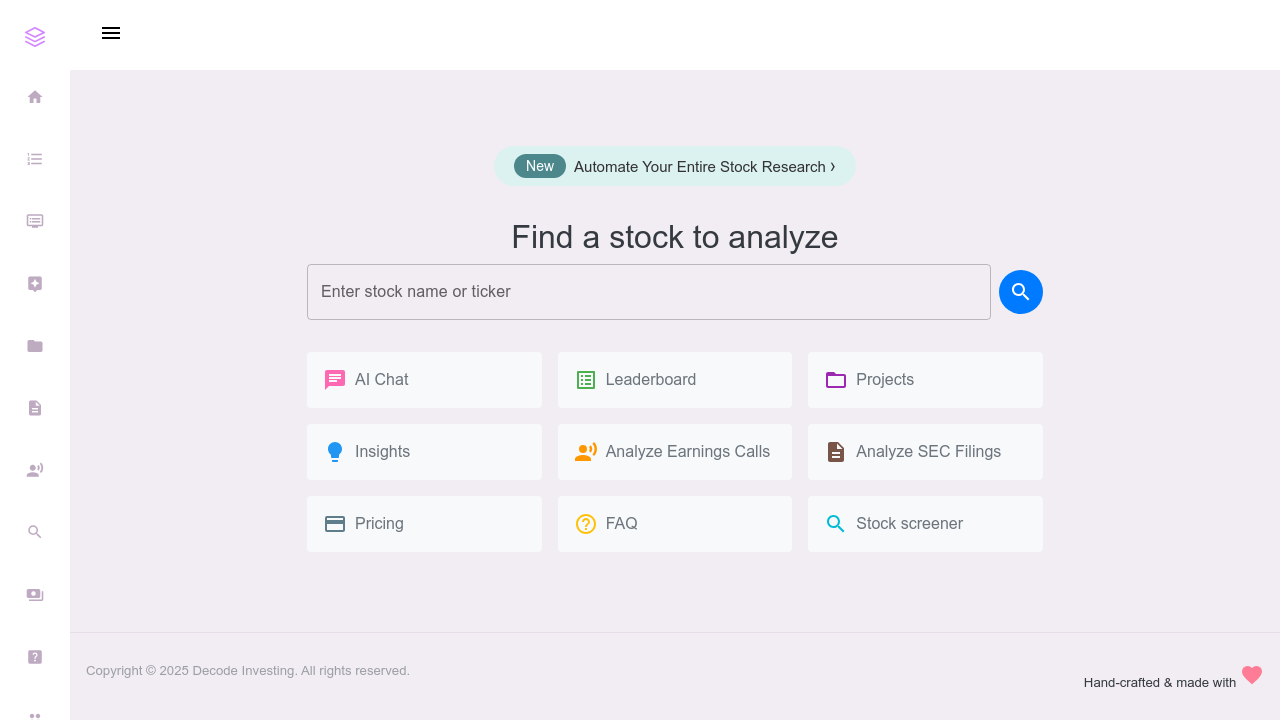Select the Leaderboard list icon in sidebar
The image size is (1280, 720).
coord(35,159)
